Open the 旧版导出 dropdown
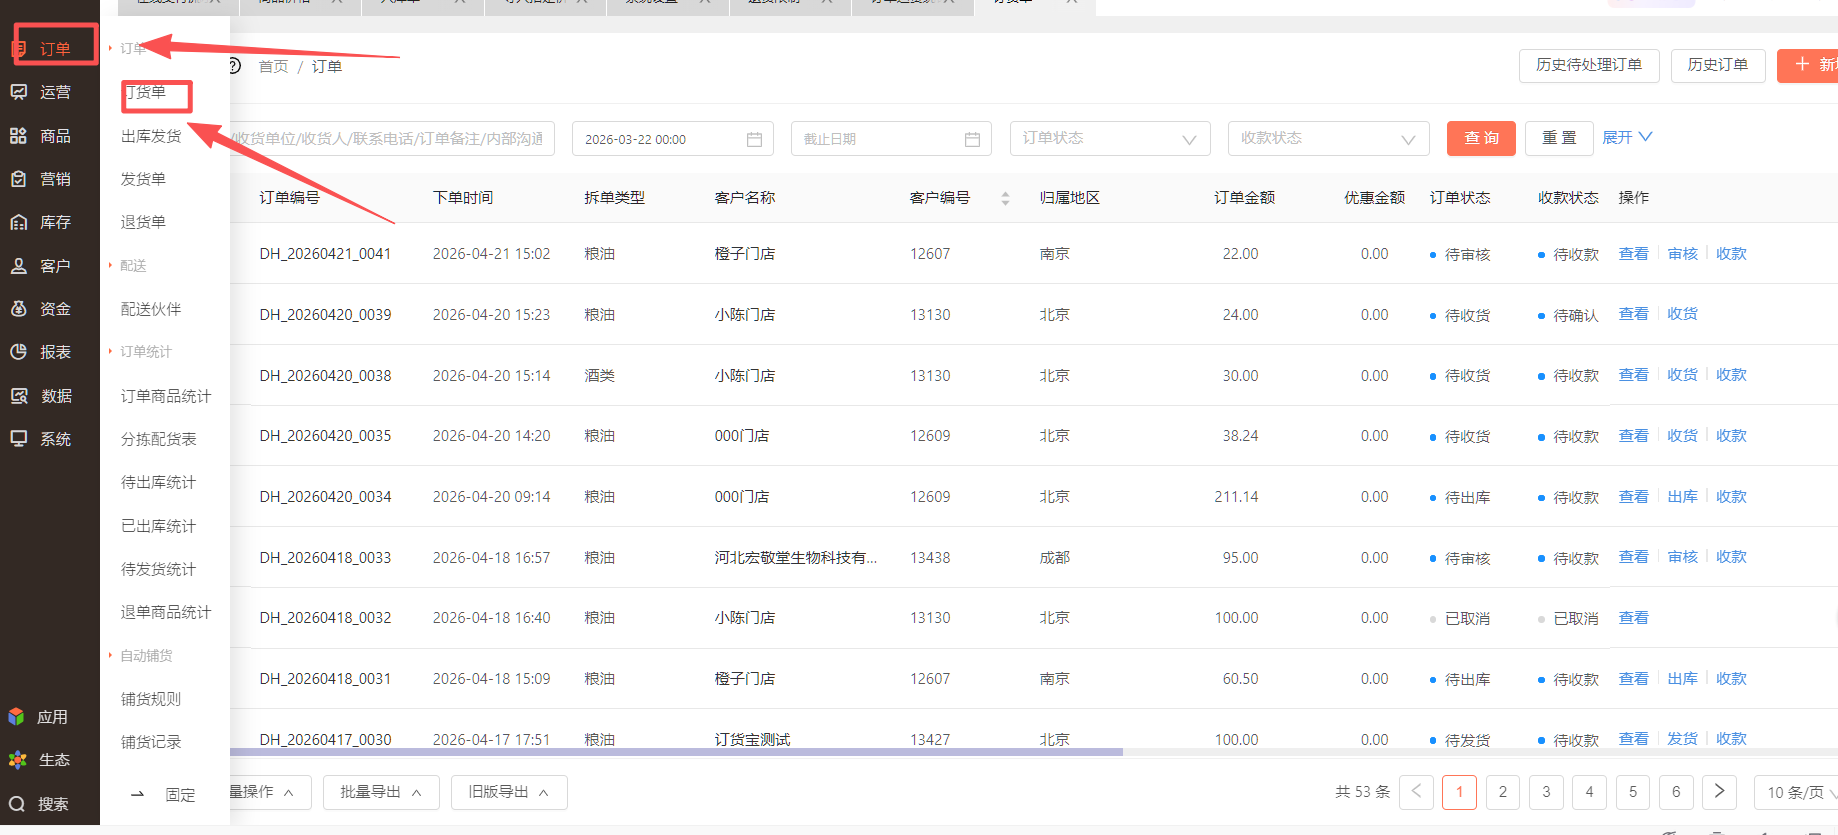Viewport: 1838px width, 835px height. point(509,792)
